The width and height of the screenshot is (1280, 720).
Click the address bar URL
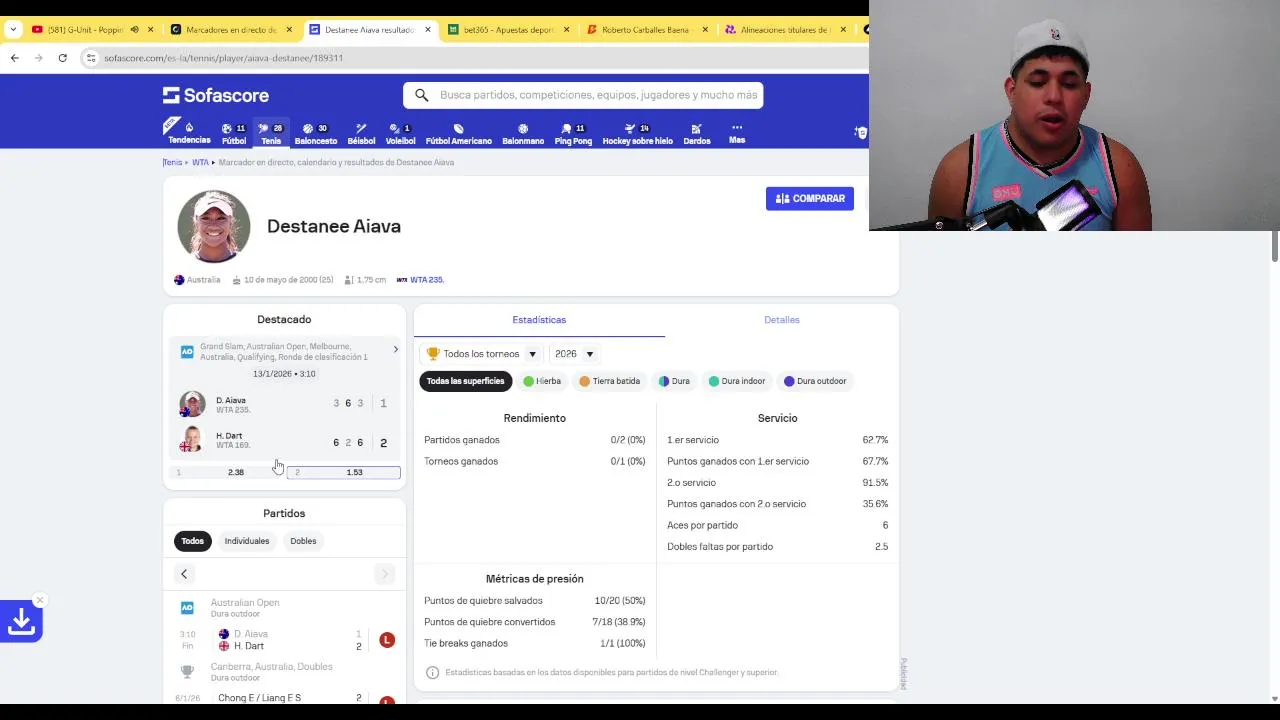223,58
